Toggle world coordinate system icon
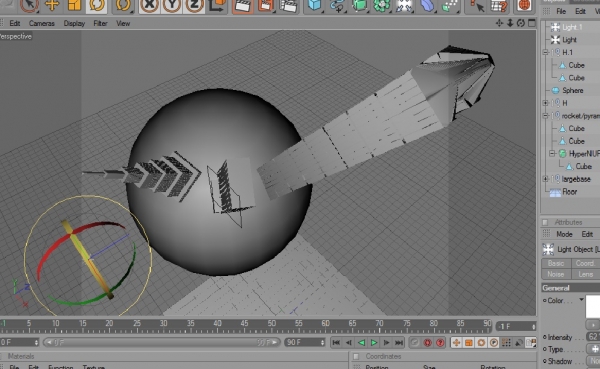This screenshot has height=369, width=600. point(217,5)
